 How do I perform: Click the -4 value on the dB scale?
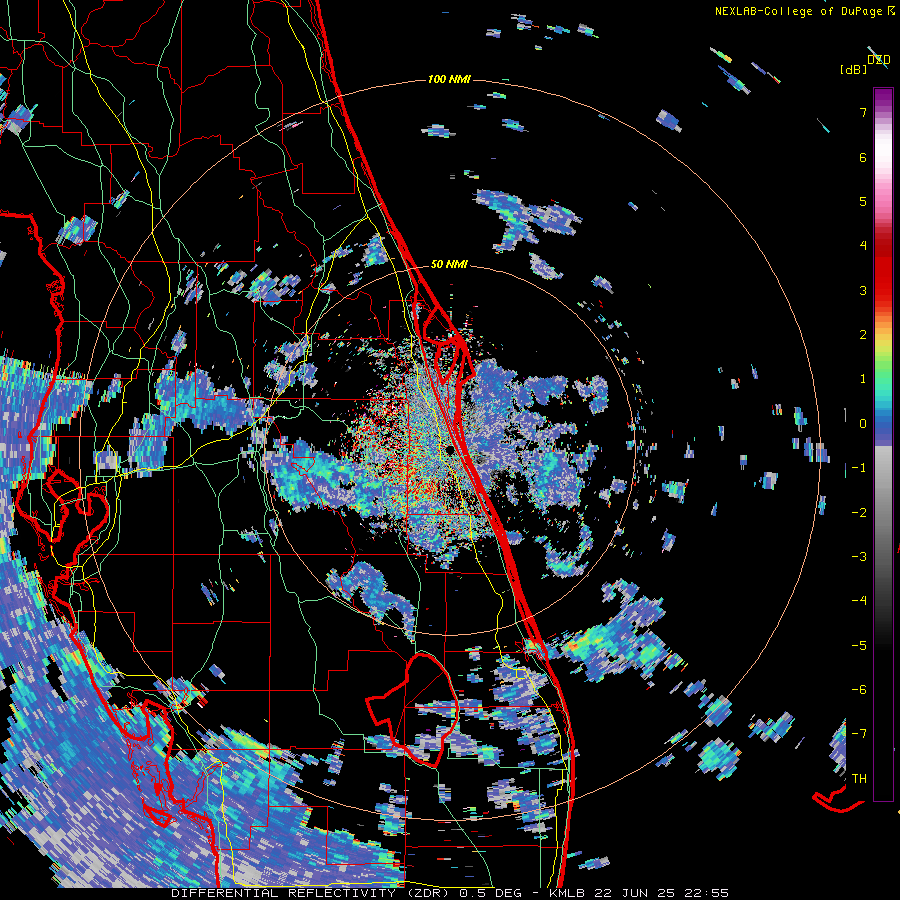coord(859,601)
